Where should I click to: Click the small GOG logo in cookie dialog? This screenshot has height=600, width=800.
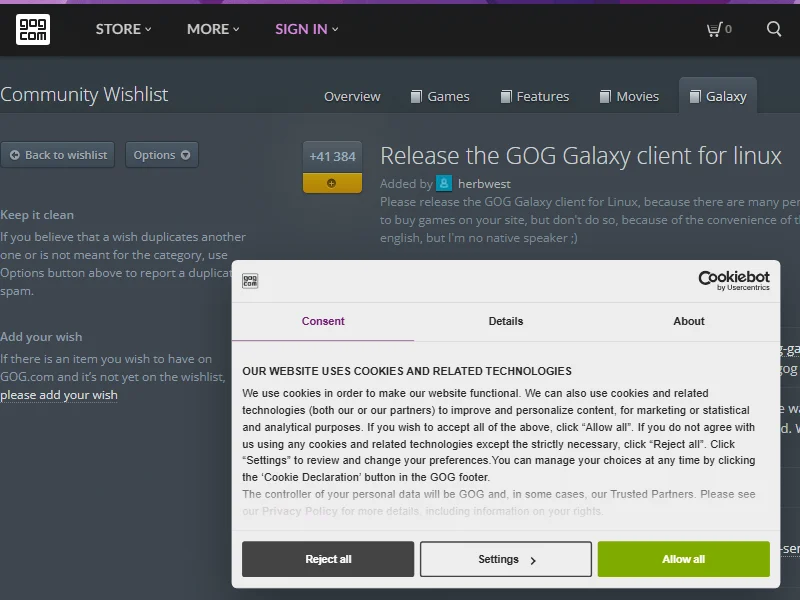pos(250,281)
